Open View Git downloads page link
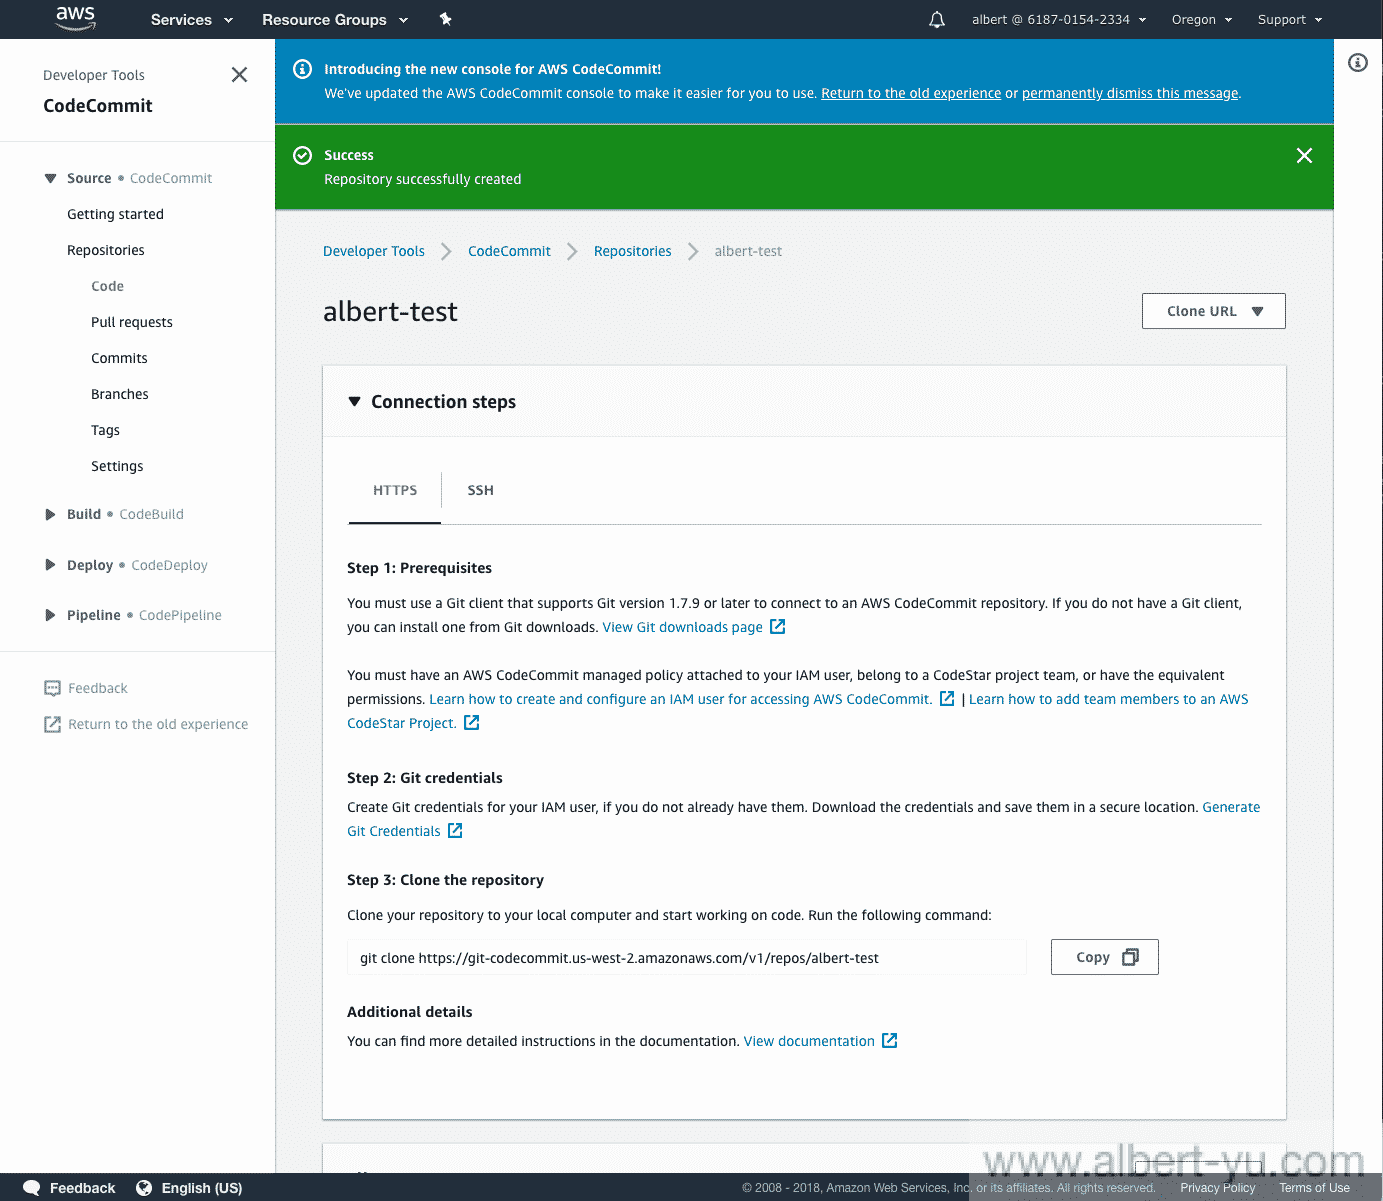The image size is (1383, 1201). coord(683,627)
